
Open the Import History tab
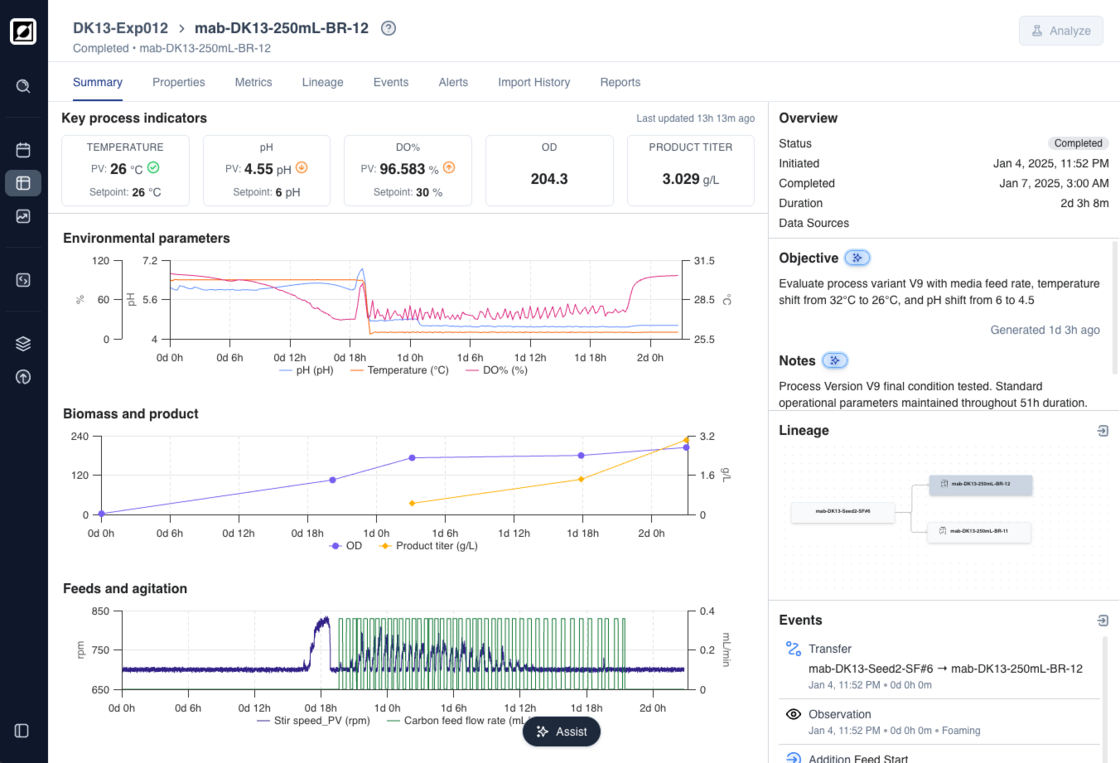(534, 82)
